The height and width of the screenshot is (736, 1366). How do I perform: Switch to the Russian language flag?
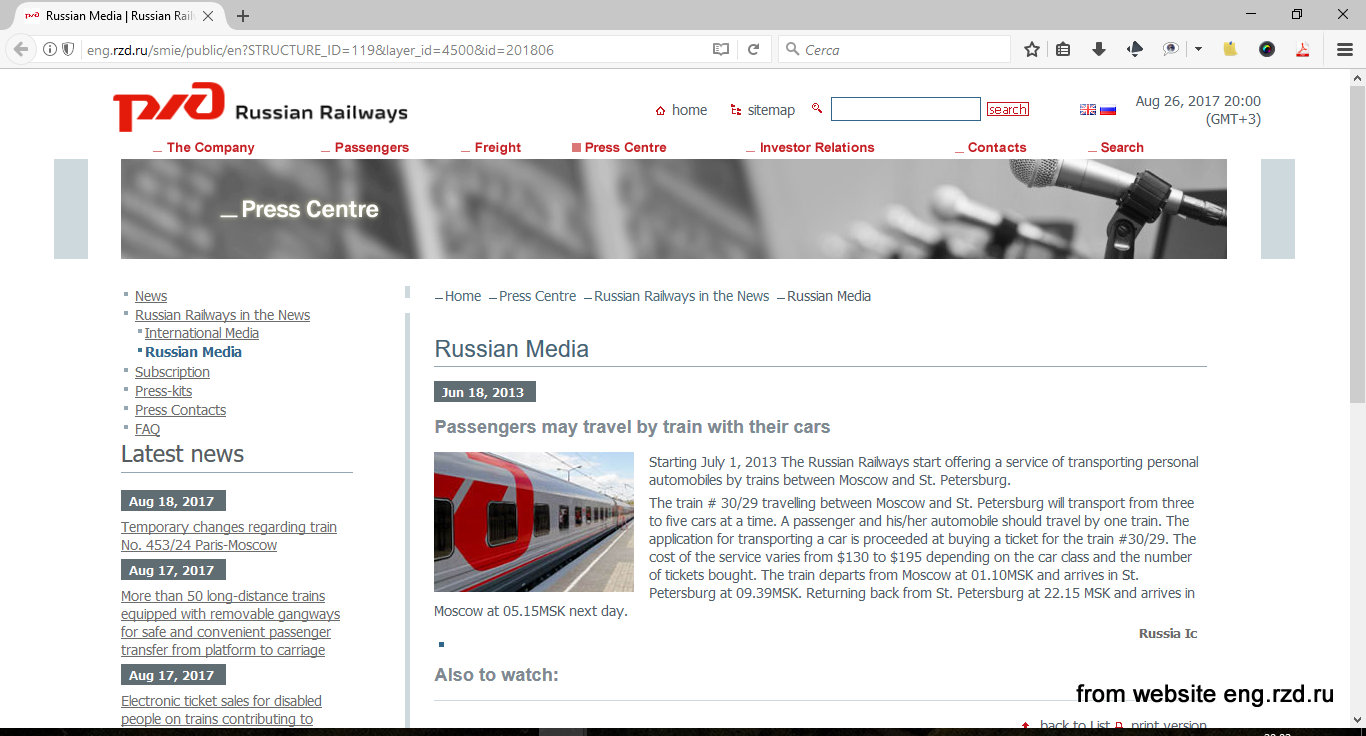1108,110
